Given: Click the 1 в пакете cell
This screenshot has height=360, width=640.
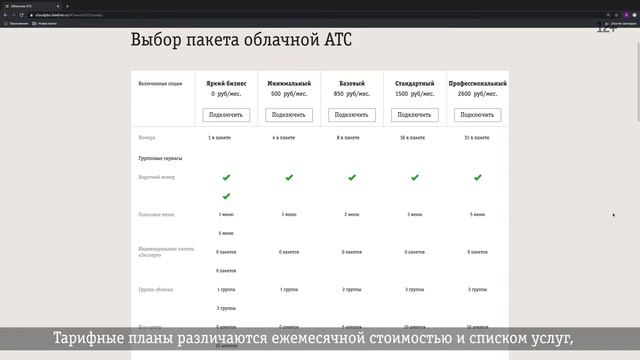Looking at the screenshot, I should tap(220, 138).
